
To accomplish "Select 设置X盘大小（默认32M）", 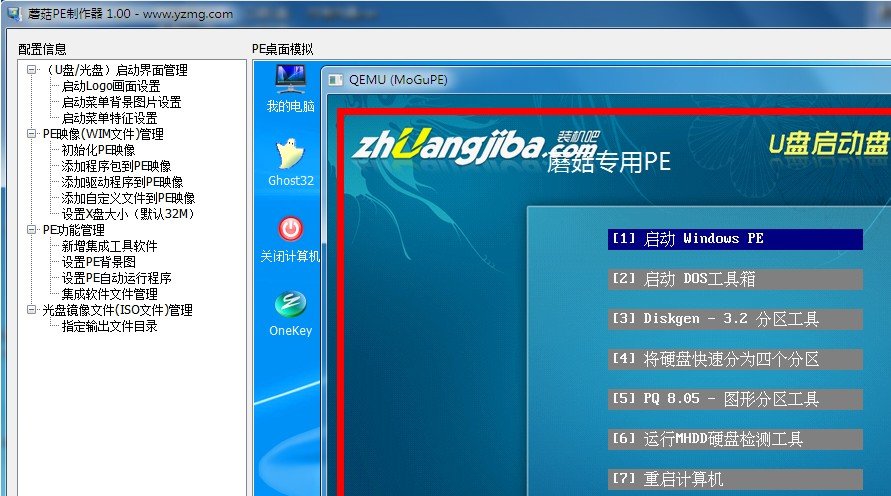I will (128, 214).
